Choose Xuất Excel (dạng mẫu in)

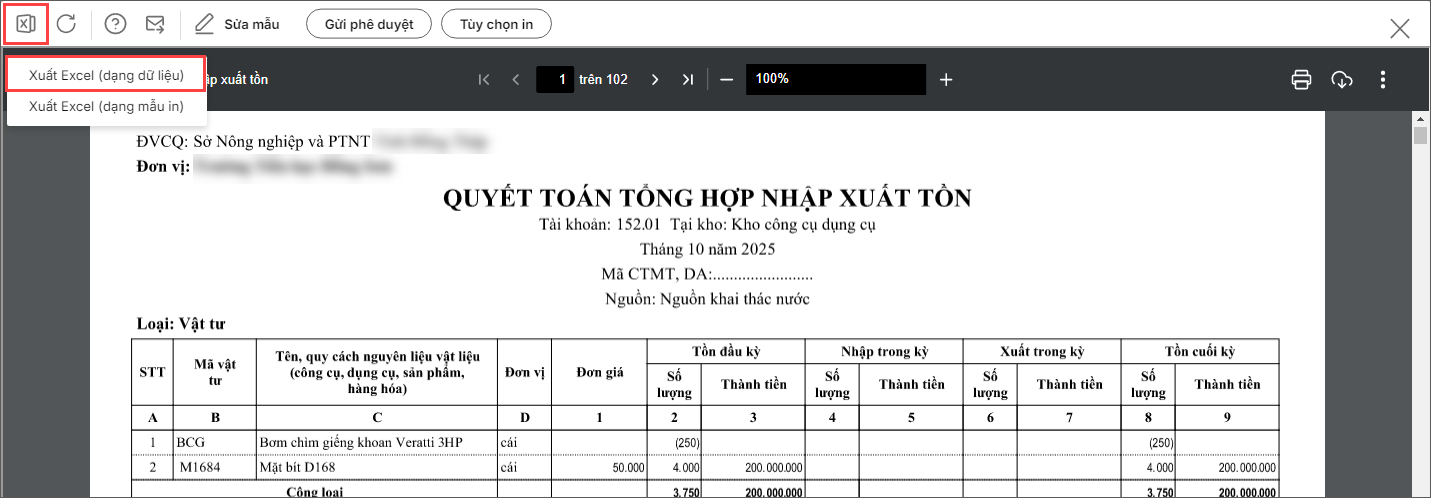[106, 106]
